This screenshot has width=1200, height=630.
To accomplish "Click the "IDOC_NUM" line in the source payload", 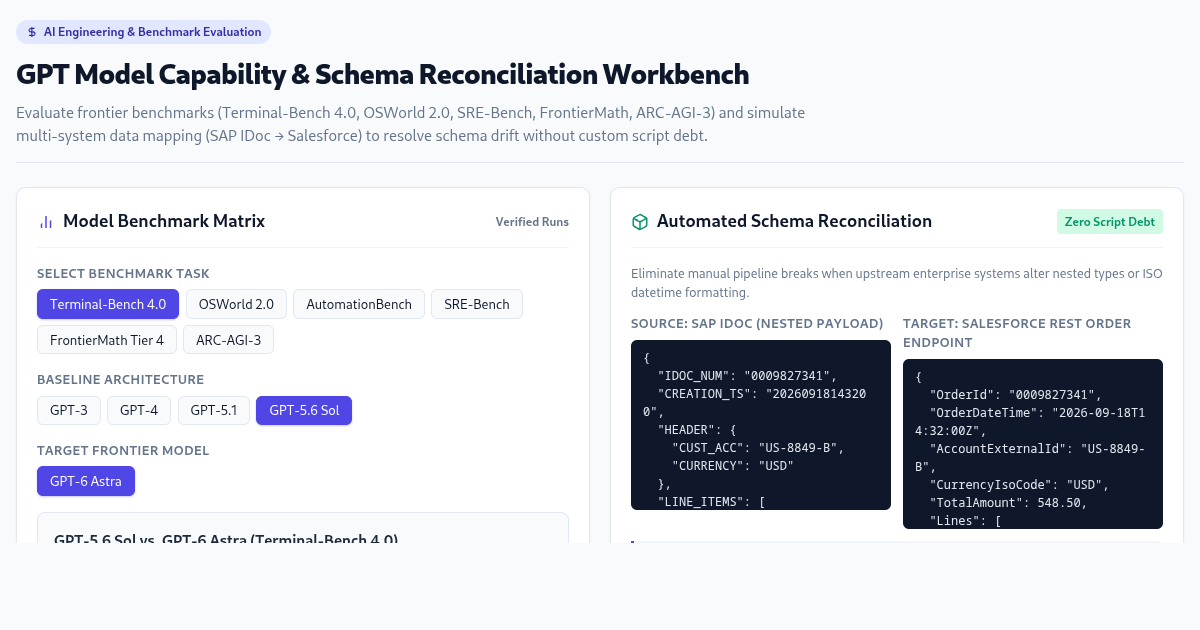I will click(x=747, y=375).
